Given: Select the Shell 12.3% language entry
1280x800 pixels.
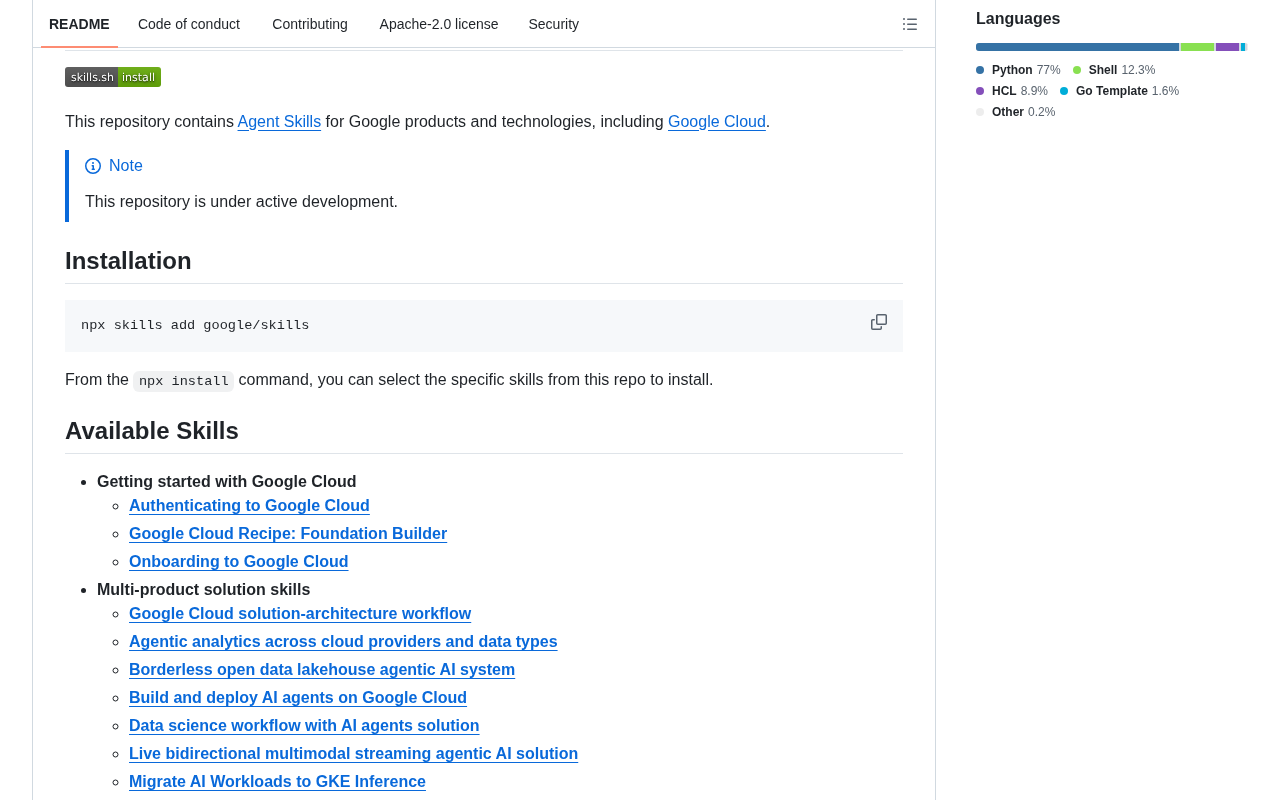Looking at the screenshot, I should pos(1114,70).
